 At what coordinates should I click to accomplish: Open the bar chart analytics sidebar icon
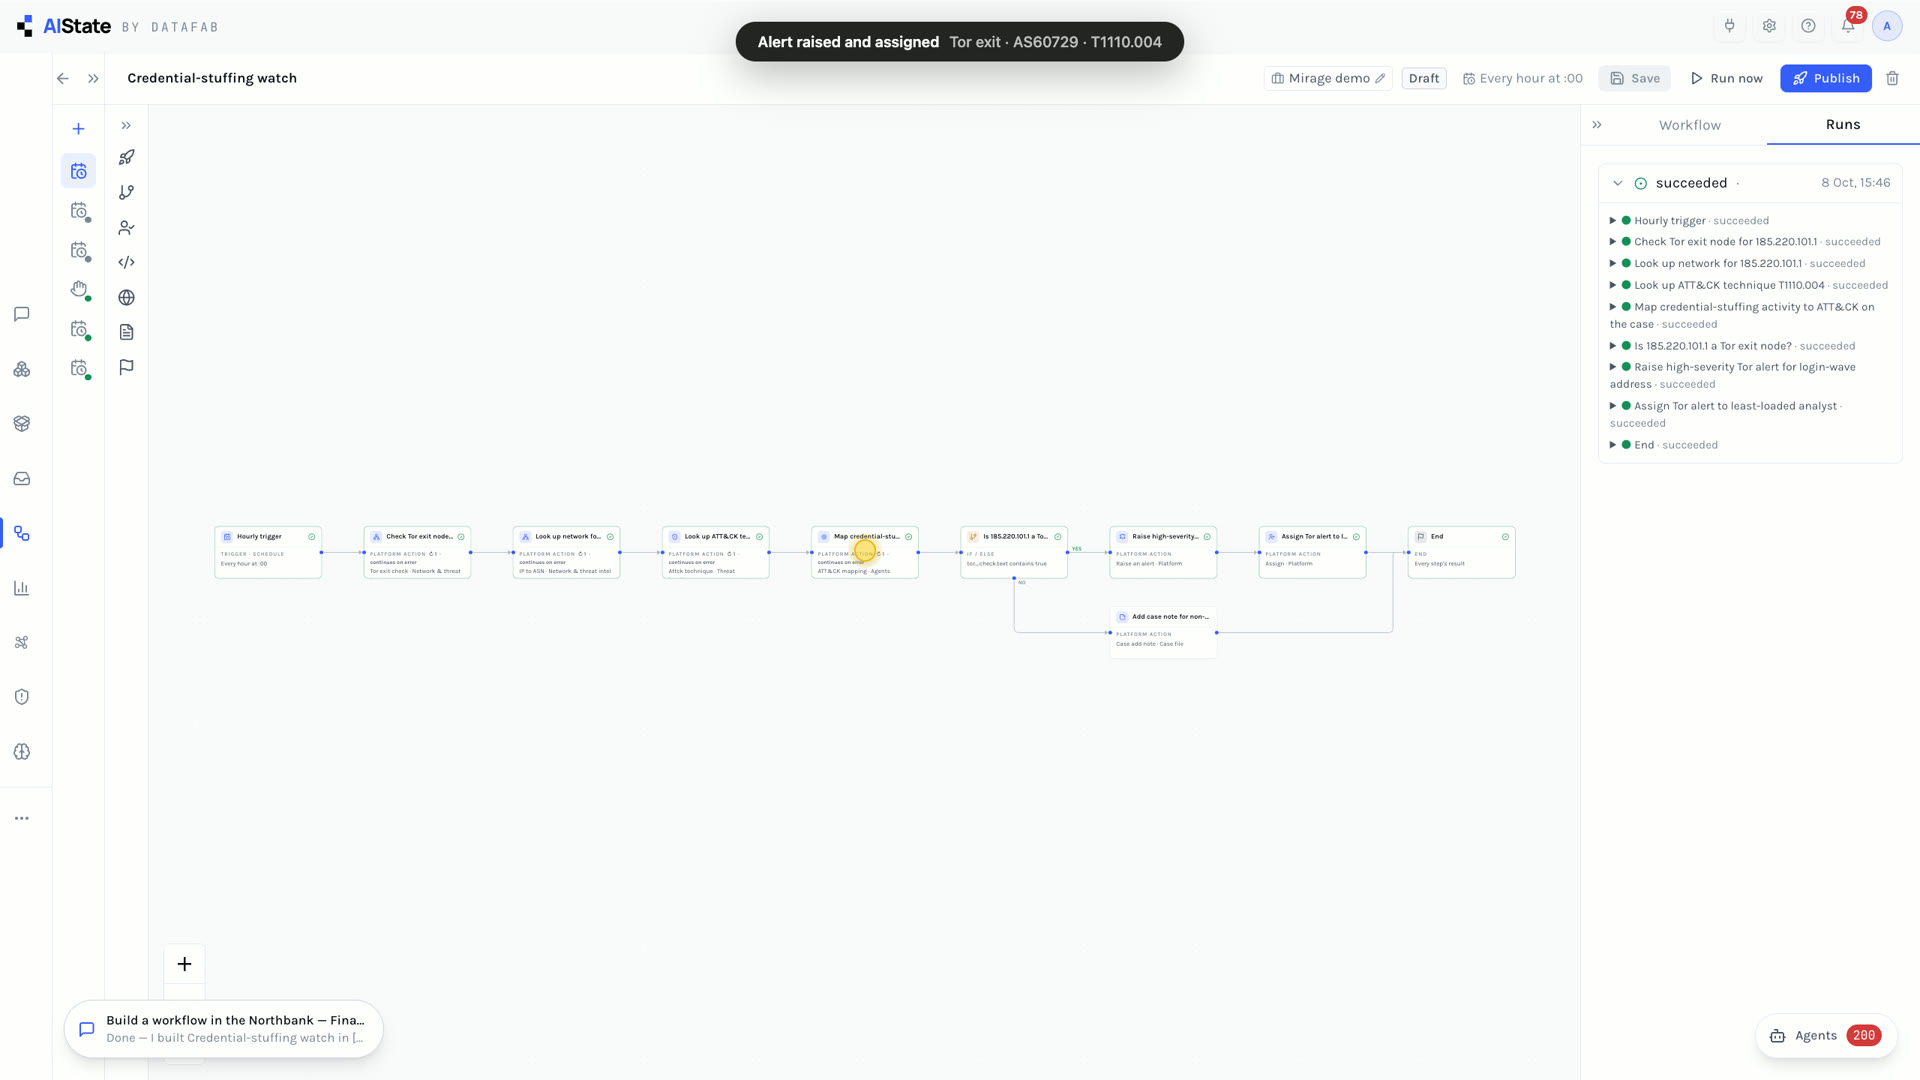pos(22,588)
